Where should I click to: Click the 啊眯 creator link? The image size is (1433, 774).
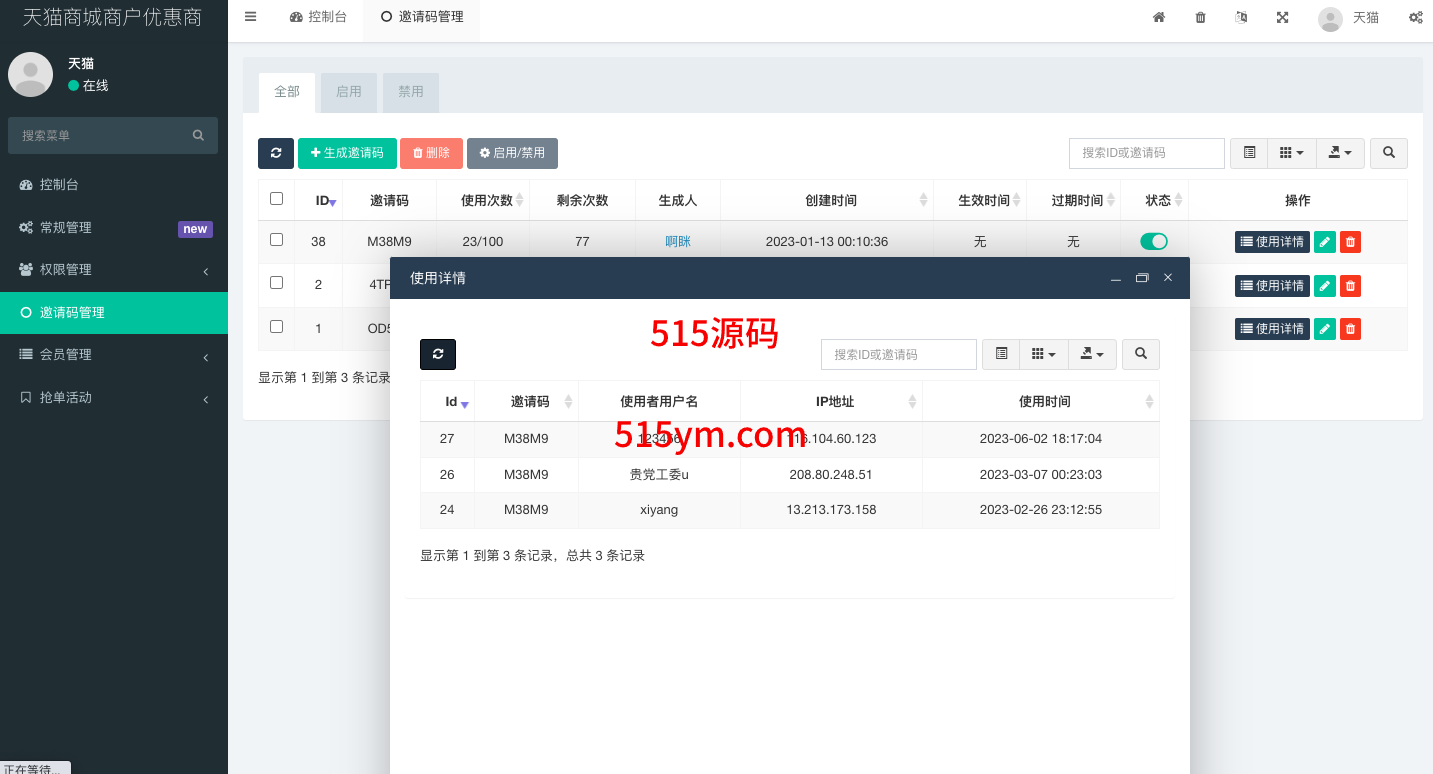[x=677, y=242]
